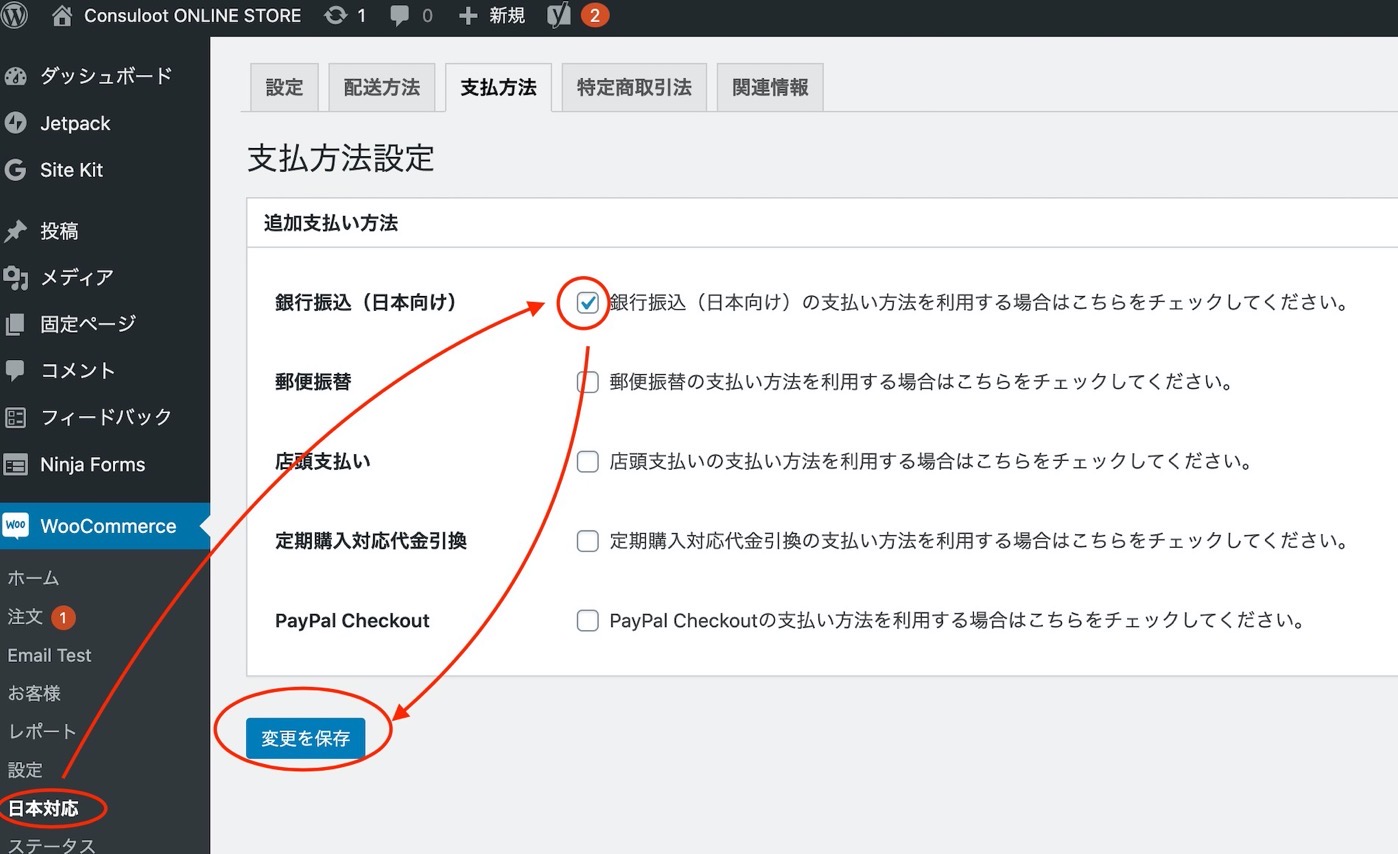Click the 固定ページ pages icon
This screenshot has width=1398, height=854.
pyautogui.click(x=15, y=324)
